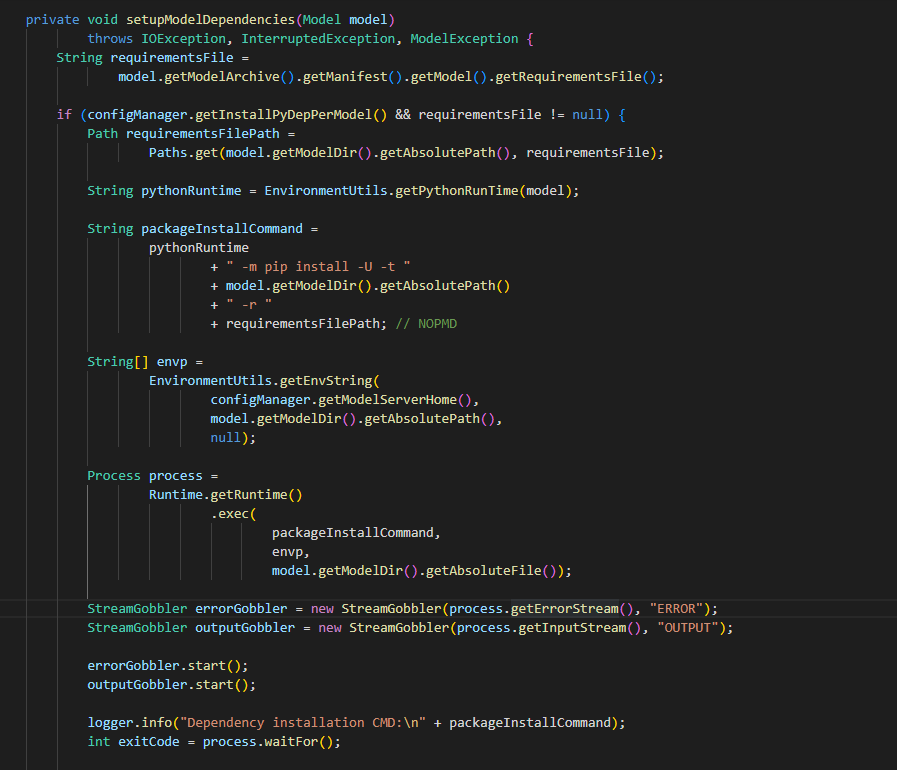The height and width of the screenshot is (770, 897).
Task: Click getErrorStream() on highlighted line
Action: click(x=572, y=609)
